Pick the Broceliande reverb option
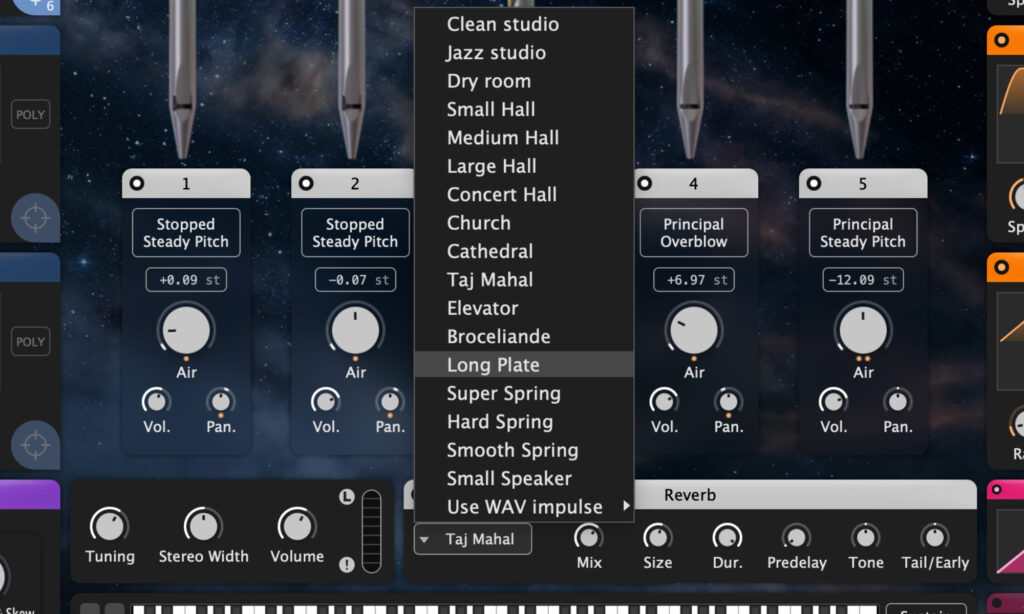1024x614 pixels. pos(524,336)
